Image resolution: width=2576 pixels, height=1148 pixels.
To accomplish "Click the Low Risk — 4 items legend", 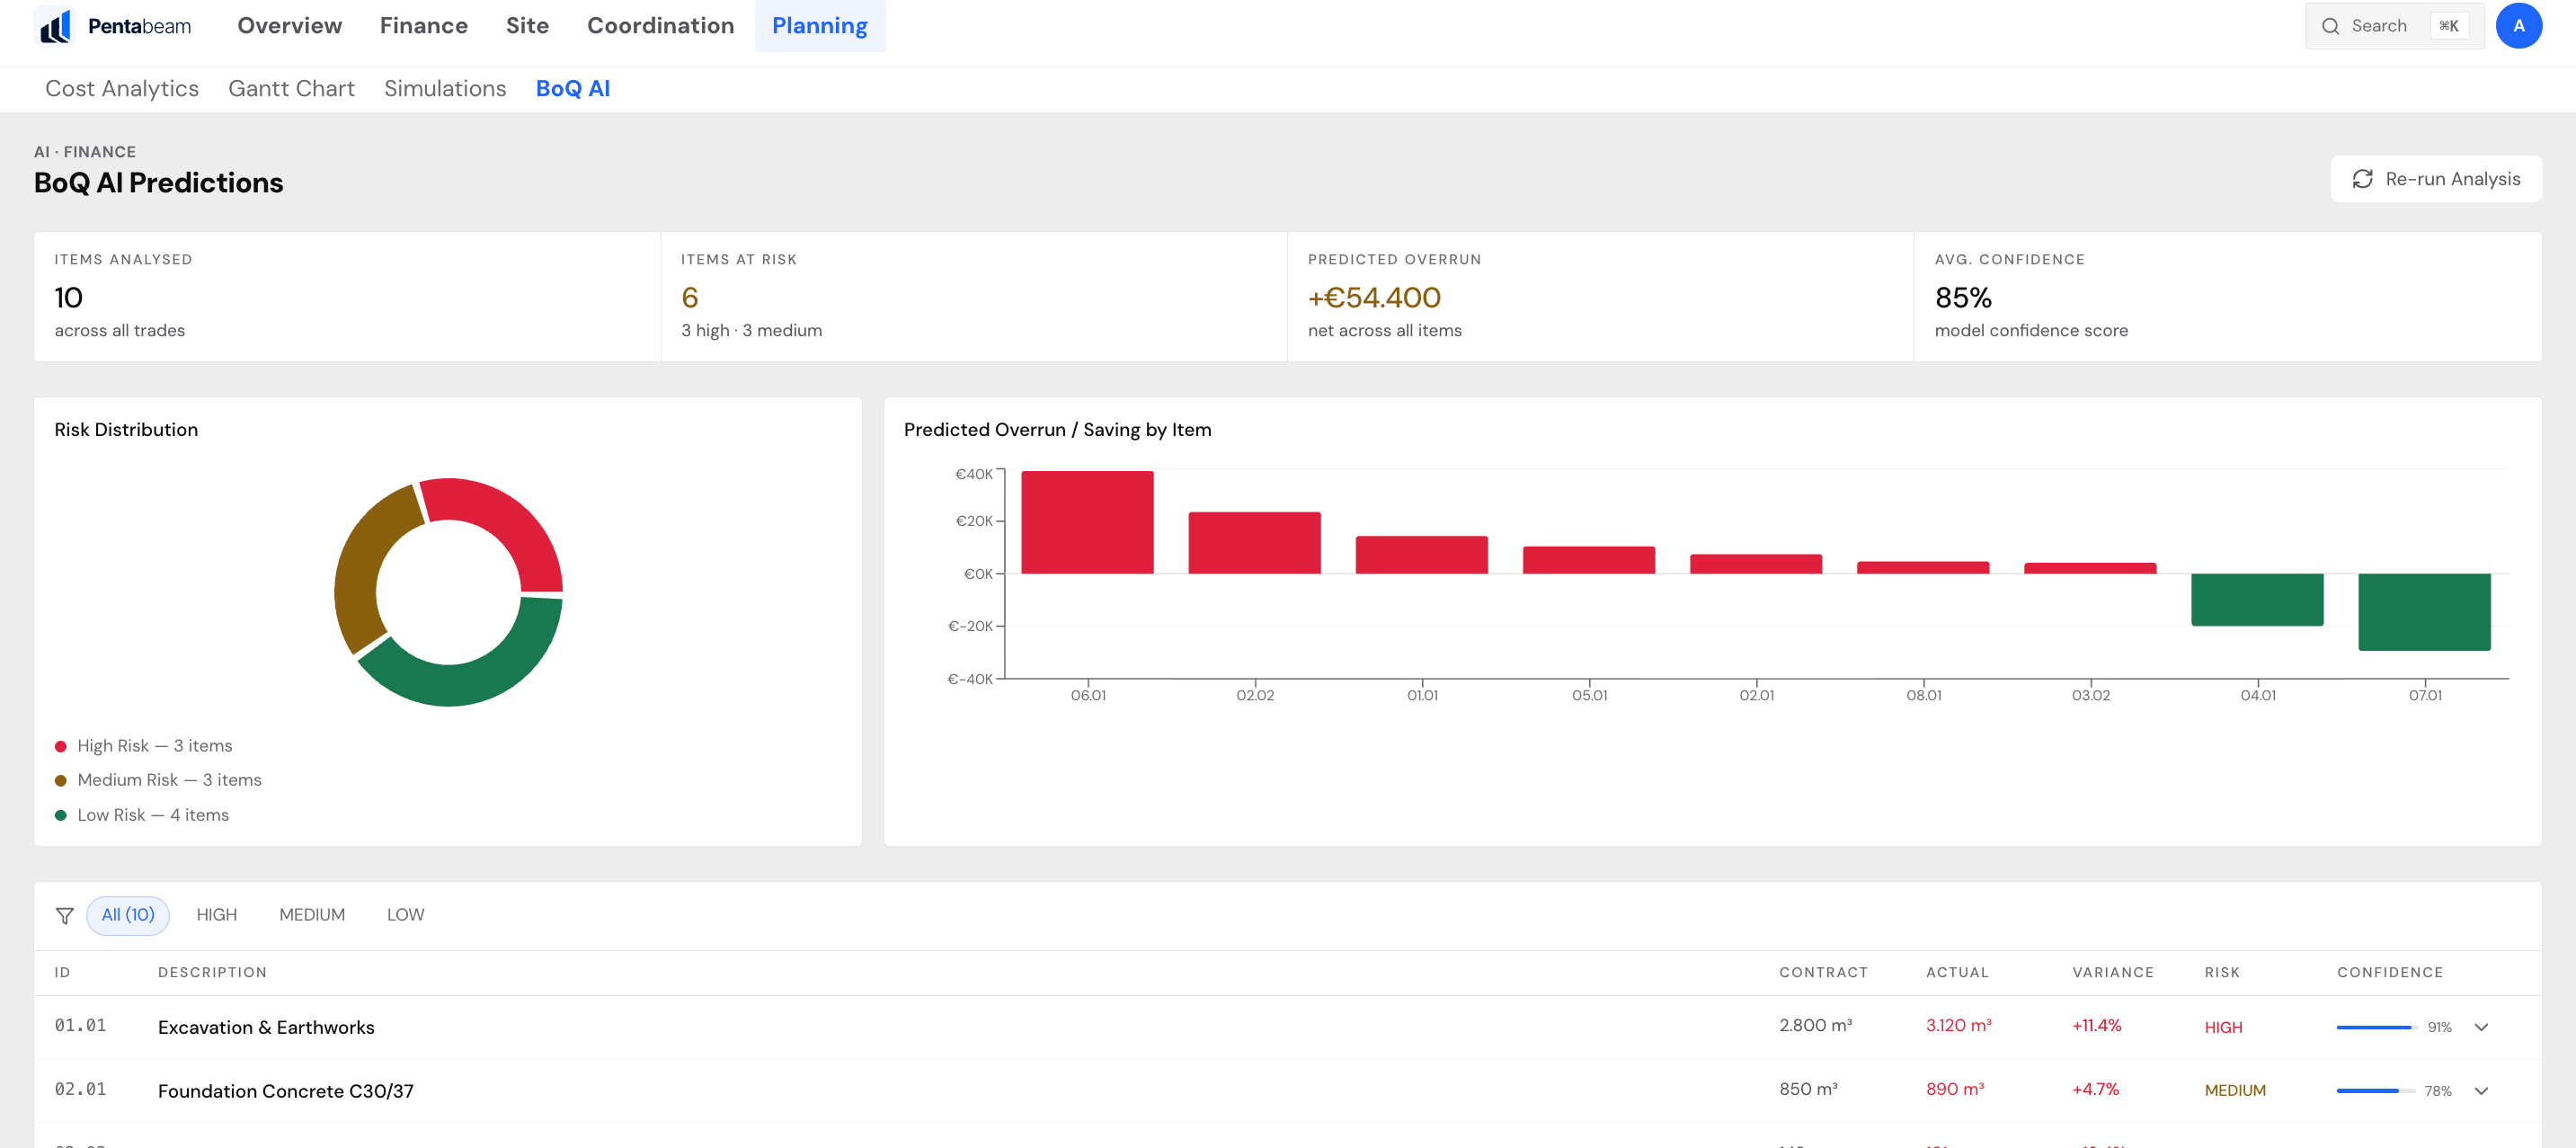I will click(141, 815).
